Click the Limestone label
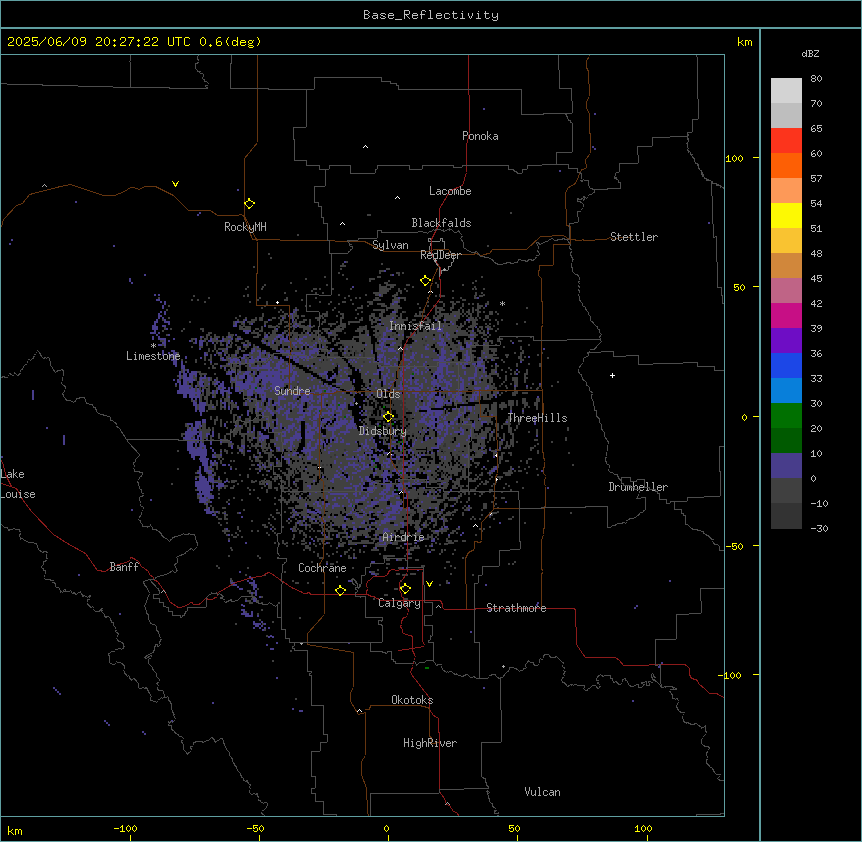The image size is (862, 842). click(153, 356)
